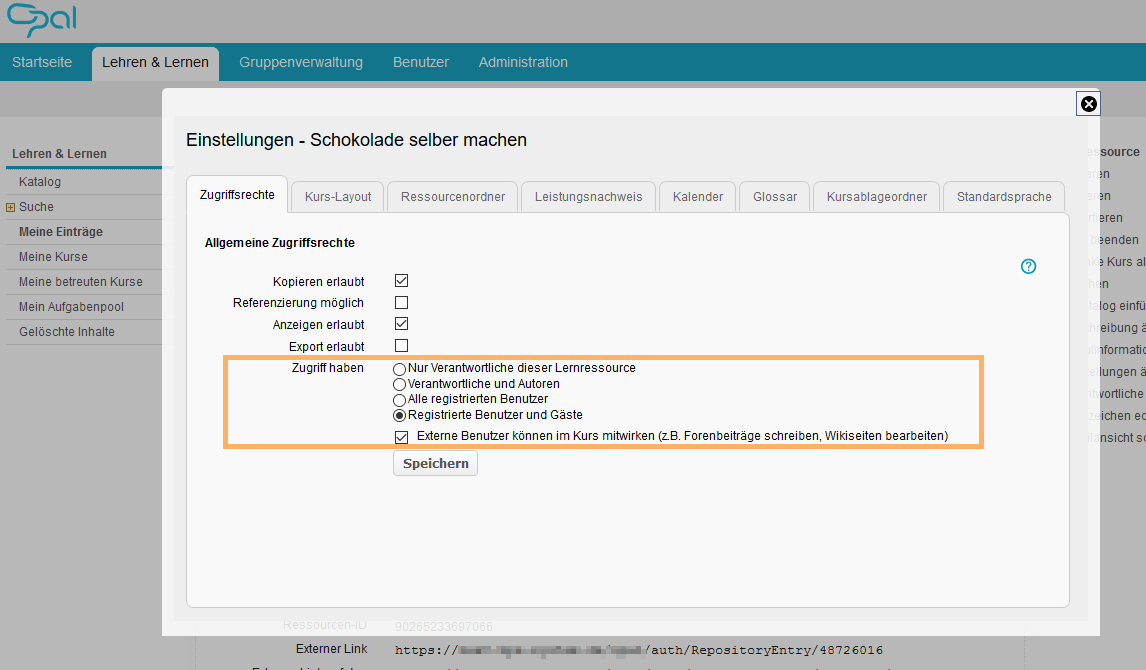Enable the 'Referenzierung möglich' checkbox

pos(401,302)
